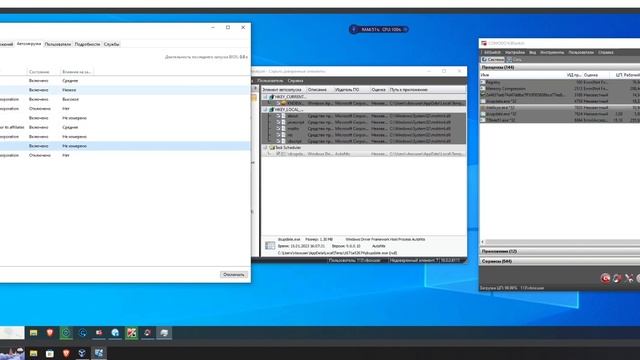Sort KillSwitch processes by Имя column
The width and height of the screenshot is (640, 360).
[x=522, y=75]
